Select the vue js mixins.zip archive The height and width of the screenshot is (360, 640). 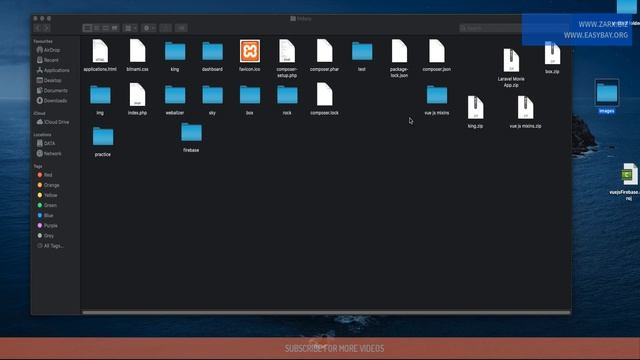[525, 112]
